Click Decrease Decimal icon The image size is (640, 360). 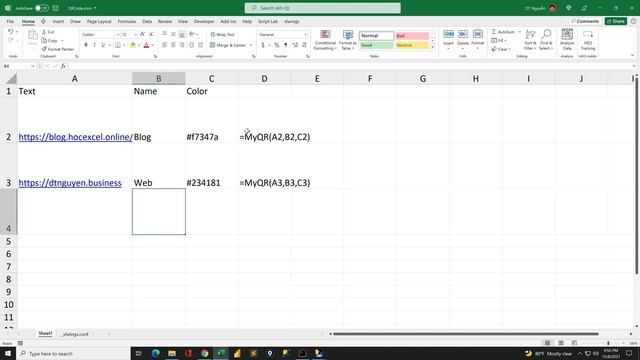coord(304,45)
